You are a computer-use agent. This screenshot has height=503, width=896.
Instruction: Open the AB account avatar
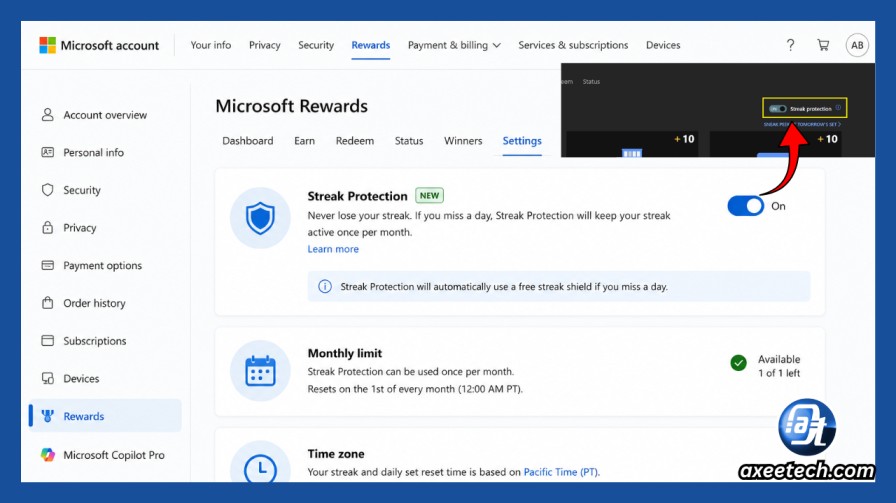[x=857, y=45]
